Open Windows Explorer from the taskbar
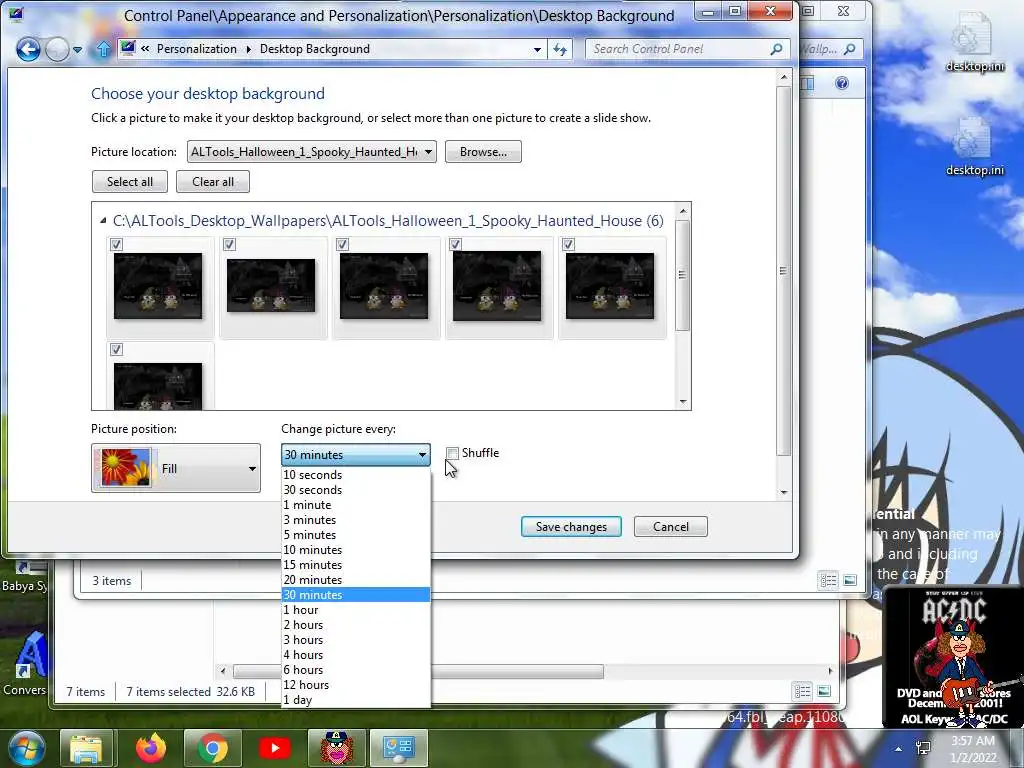 click(x=87, y=748)
